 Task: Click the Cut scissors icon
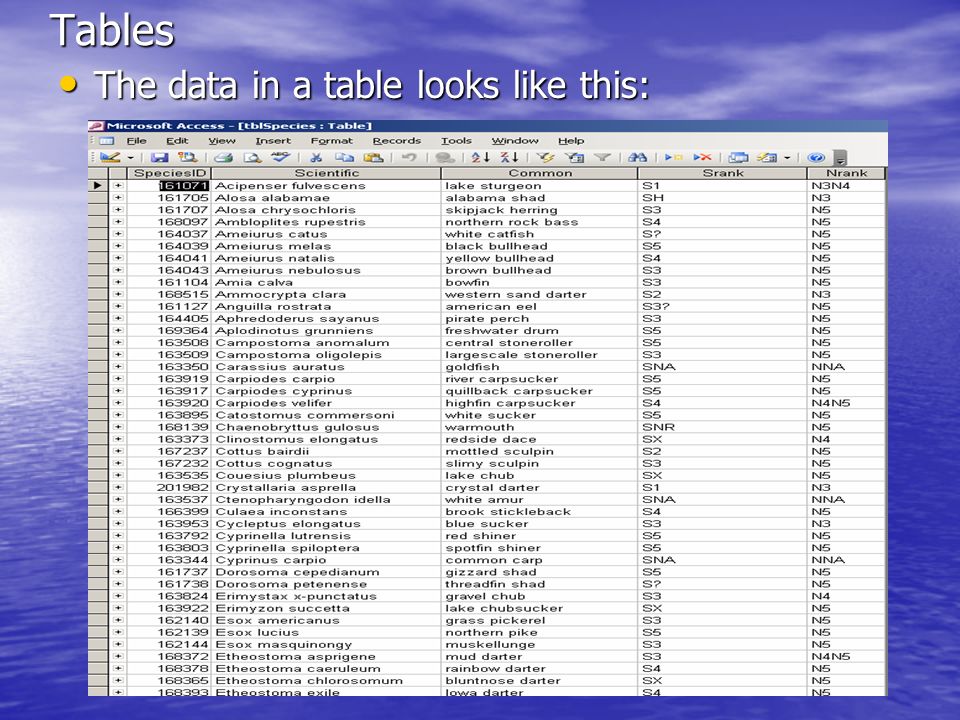click(x=317, y=158)
